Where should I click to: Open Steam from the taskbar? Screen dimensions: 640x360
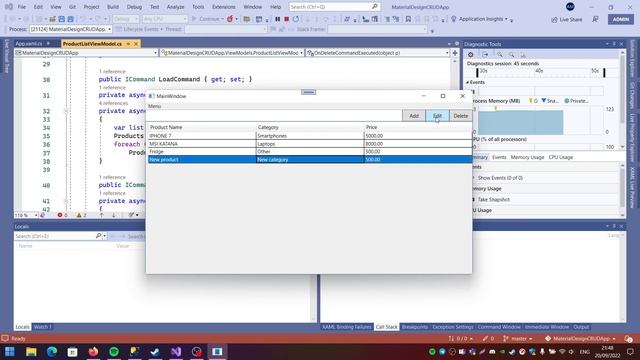(x=155, y=351)
